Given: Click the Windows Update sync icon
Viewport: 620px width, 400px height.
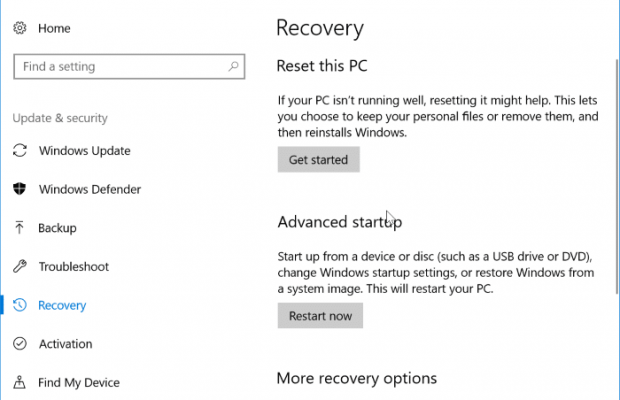Looking at the screenshot, I should coord(19,151).
